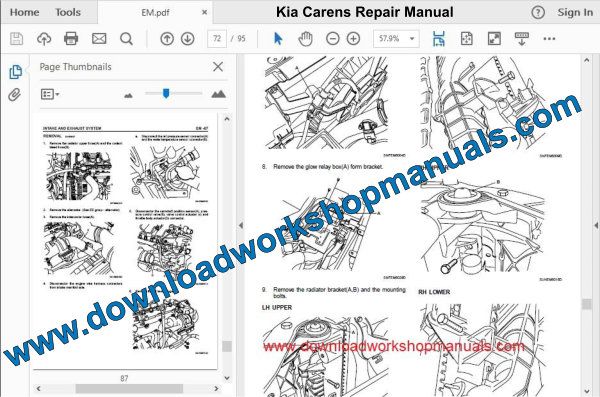The image size is (600, 397).
Task: Click the 'Page Thumbnails' panel title
Action: (x=75, y=67)
